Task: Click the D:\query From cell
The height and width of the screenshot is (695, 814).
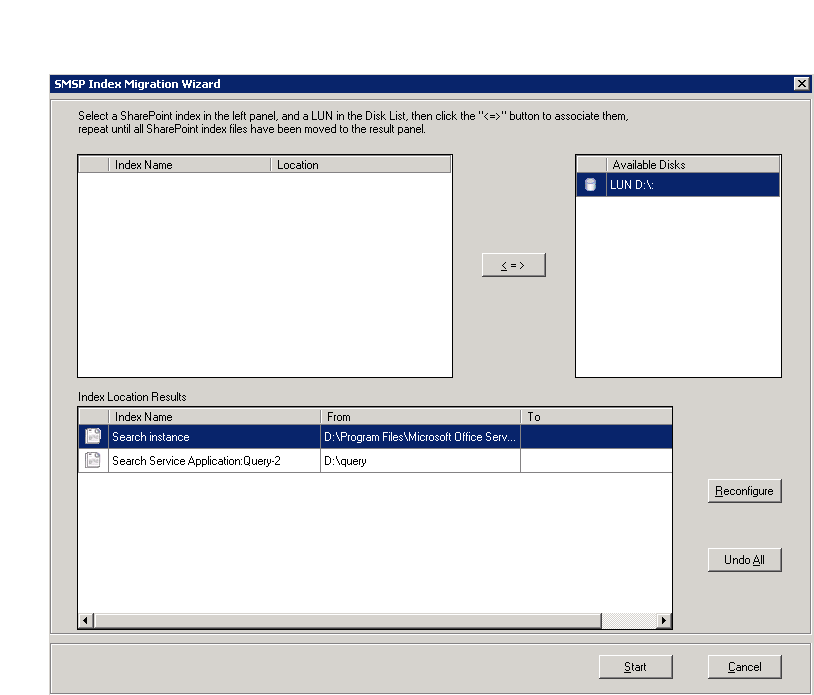Action: (x=420, y=460)
